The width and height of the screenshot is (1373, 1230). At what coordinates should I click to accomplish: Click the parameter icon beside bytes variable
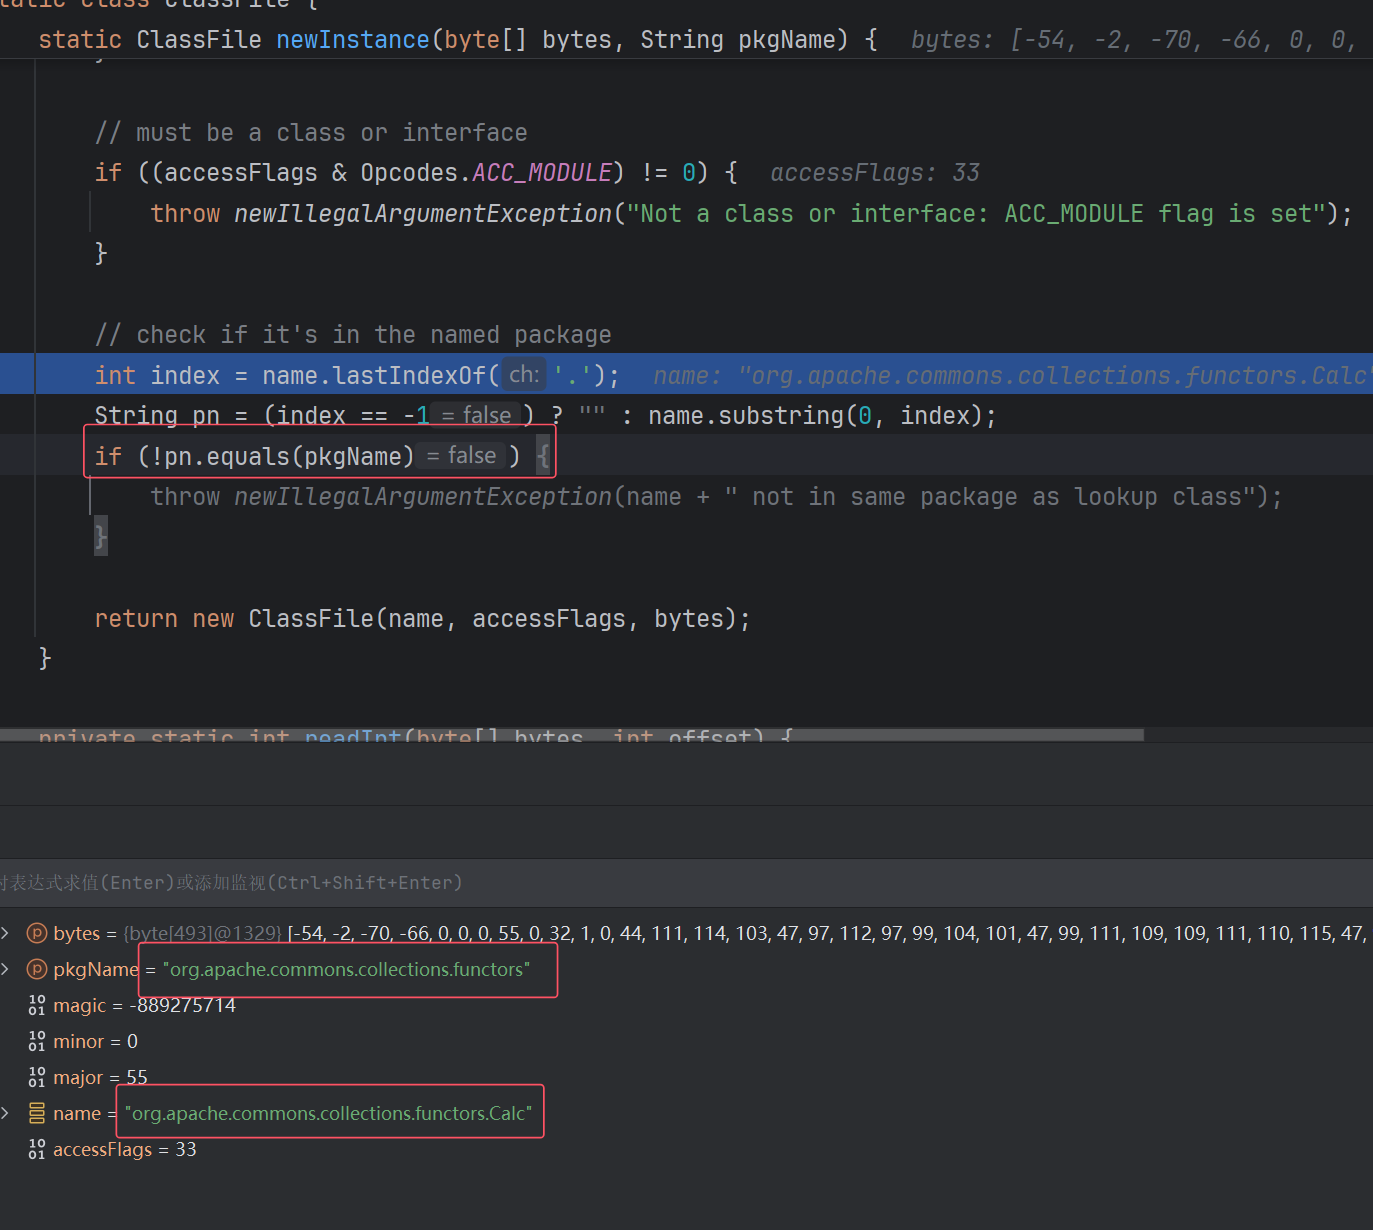37,933
